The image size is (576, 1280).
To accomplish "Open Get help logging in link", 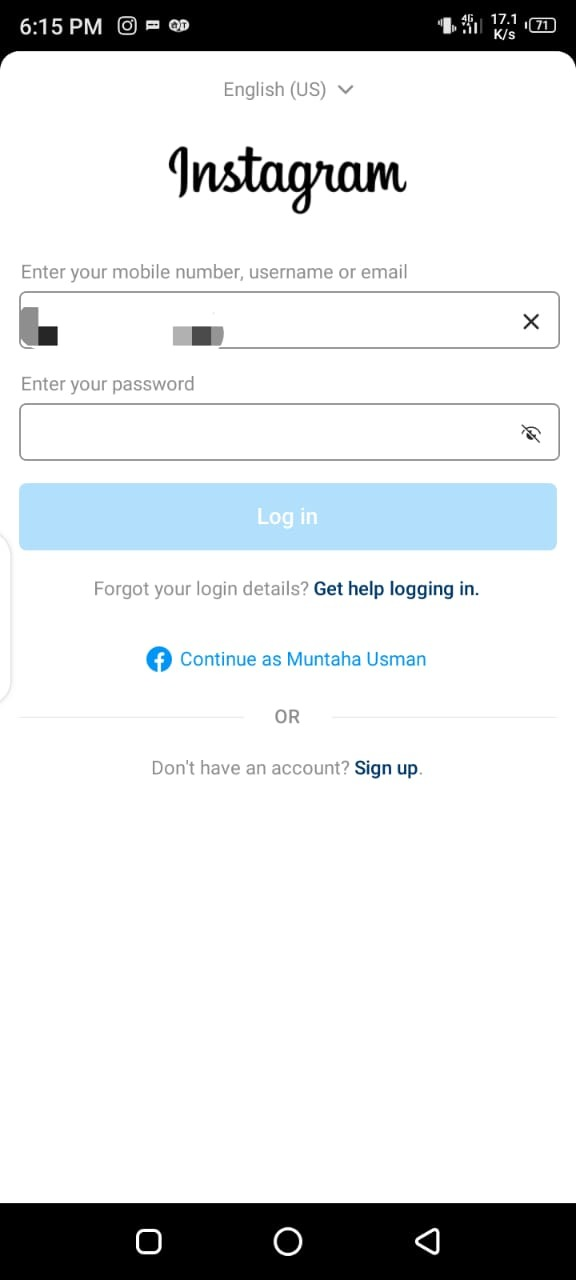I will pos(396,589).
